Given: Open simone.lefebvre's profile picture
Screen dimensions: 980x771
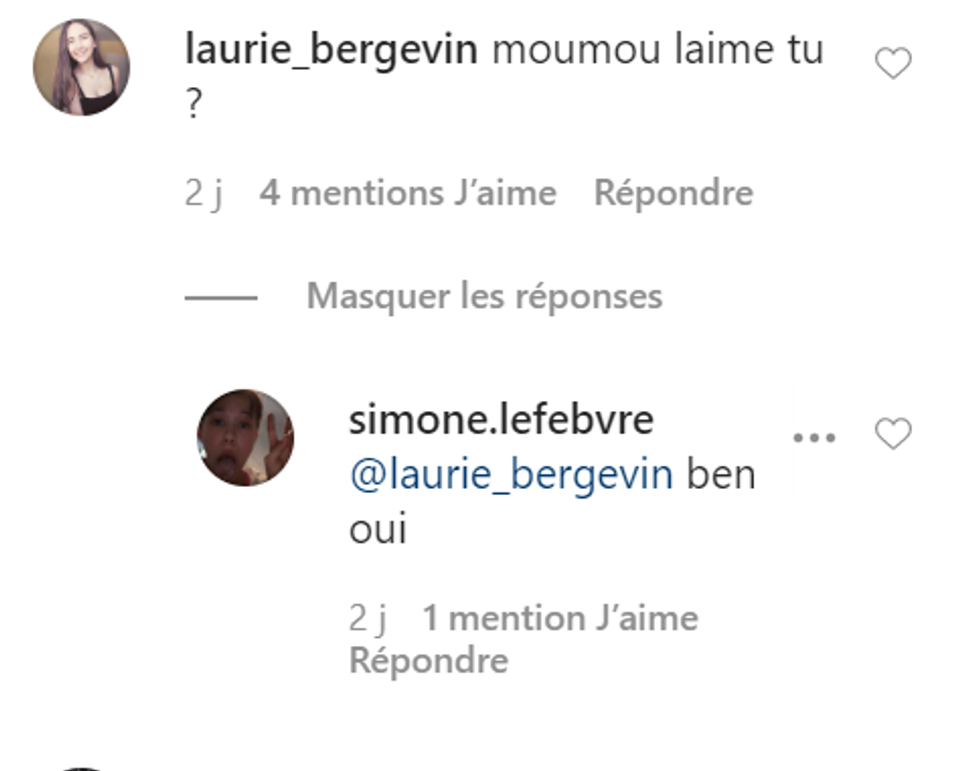Looking at the screenshot, I should pyautogui.click(x=245, y=437).
